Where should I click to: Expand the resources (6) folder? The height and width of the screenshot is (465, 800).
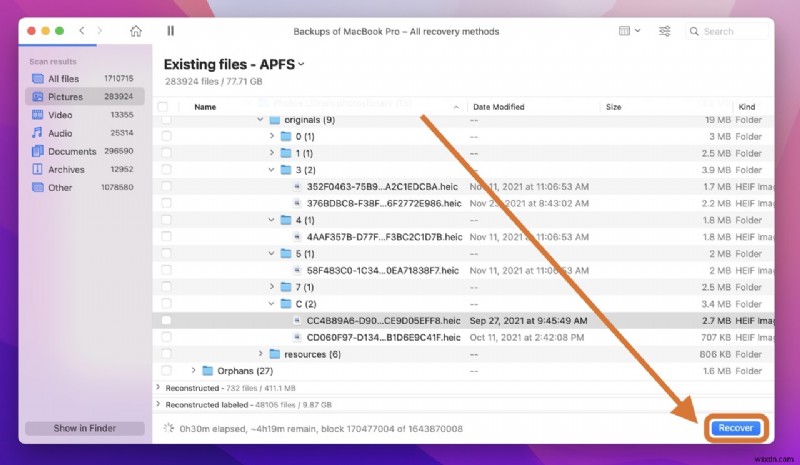[260, 354]
